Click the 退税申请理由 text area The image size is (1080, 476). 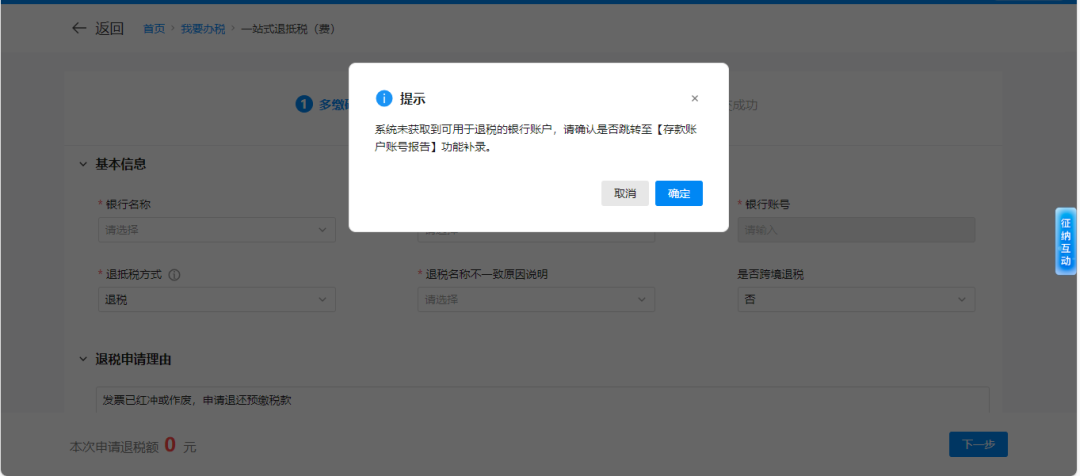543,401
